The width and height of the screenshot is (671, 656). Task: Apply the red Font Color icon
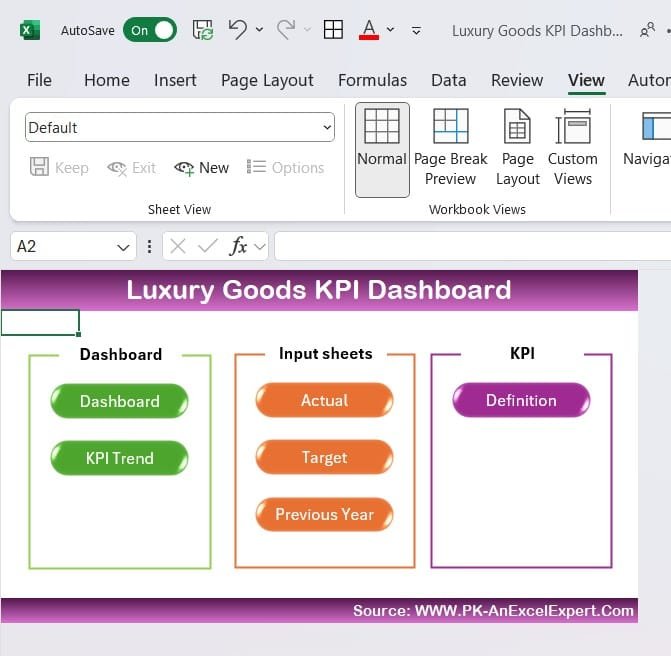[x=368, y=30]
